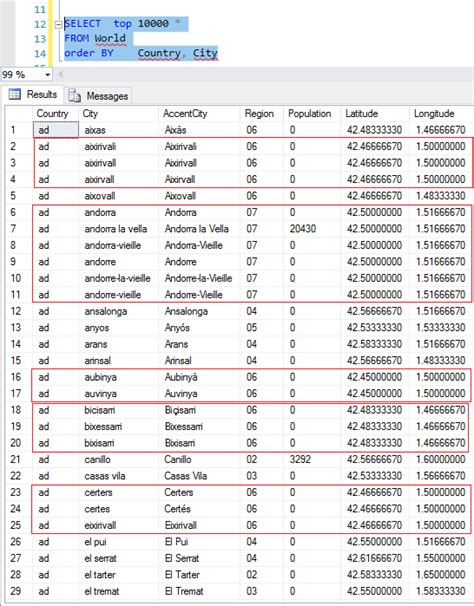Select row header number 7
This screenshot has width=474, height=606.
point(13,229)
